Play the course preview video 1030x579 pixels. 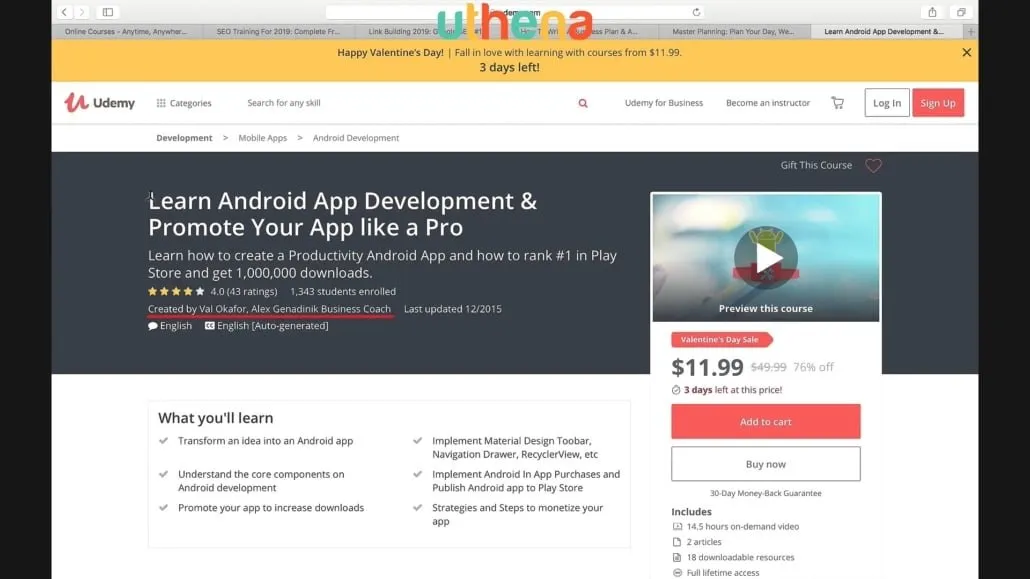tap(766, 258)
